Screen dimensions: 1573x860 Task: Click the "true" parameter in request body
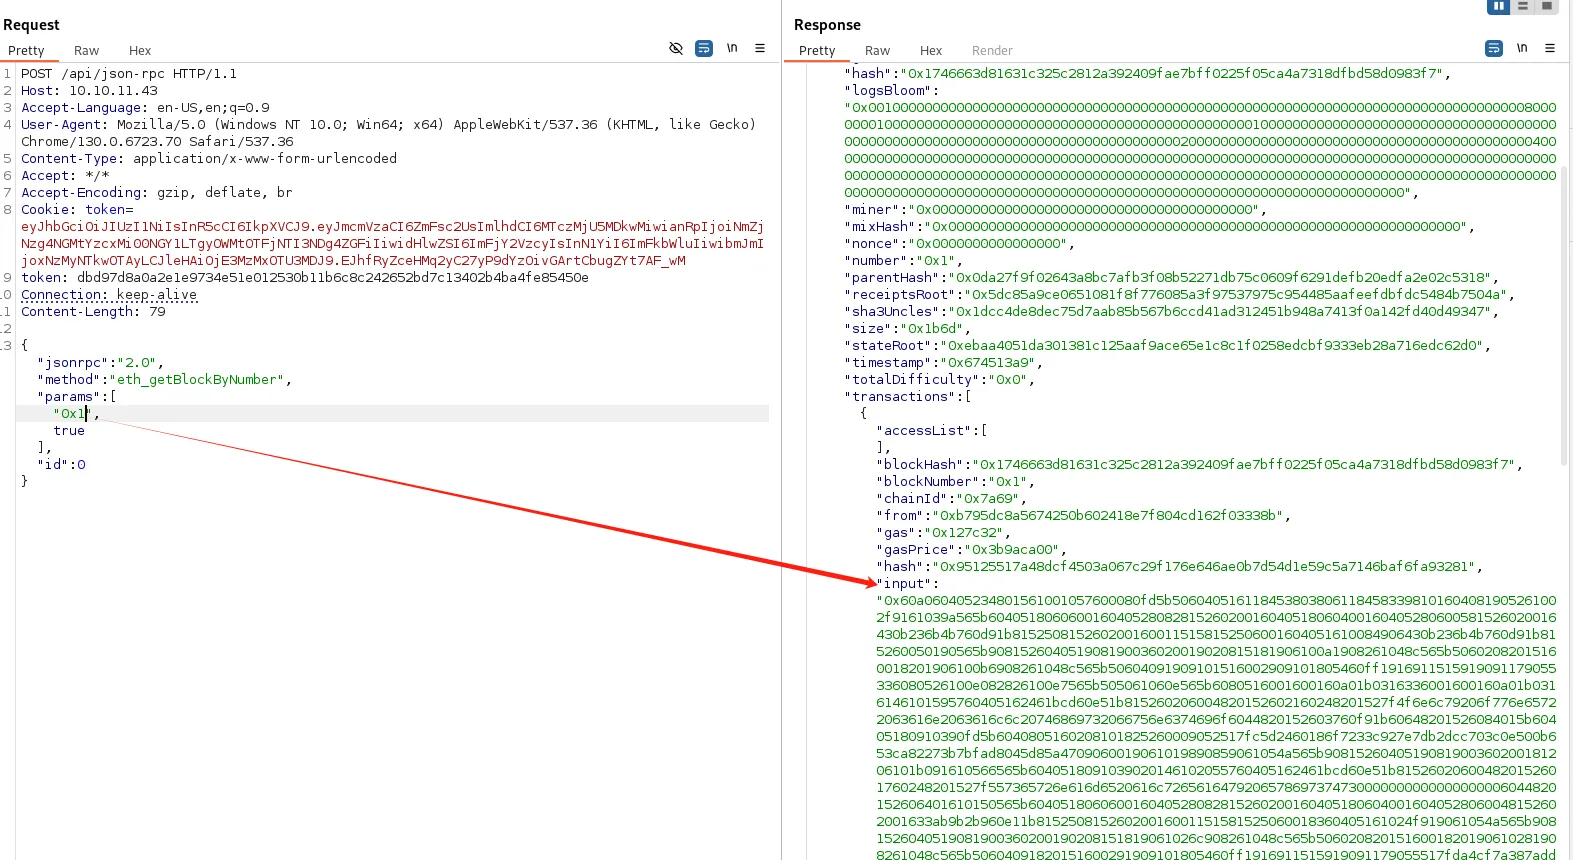pyautogui.click(x=69, y=430)
